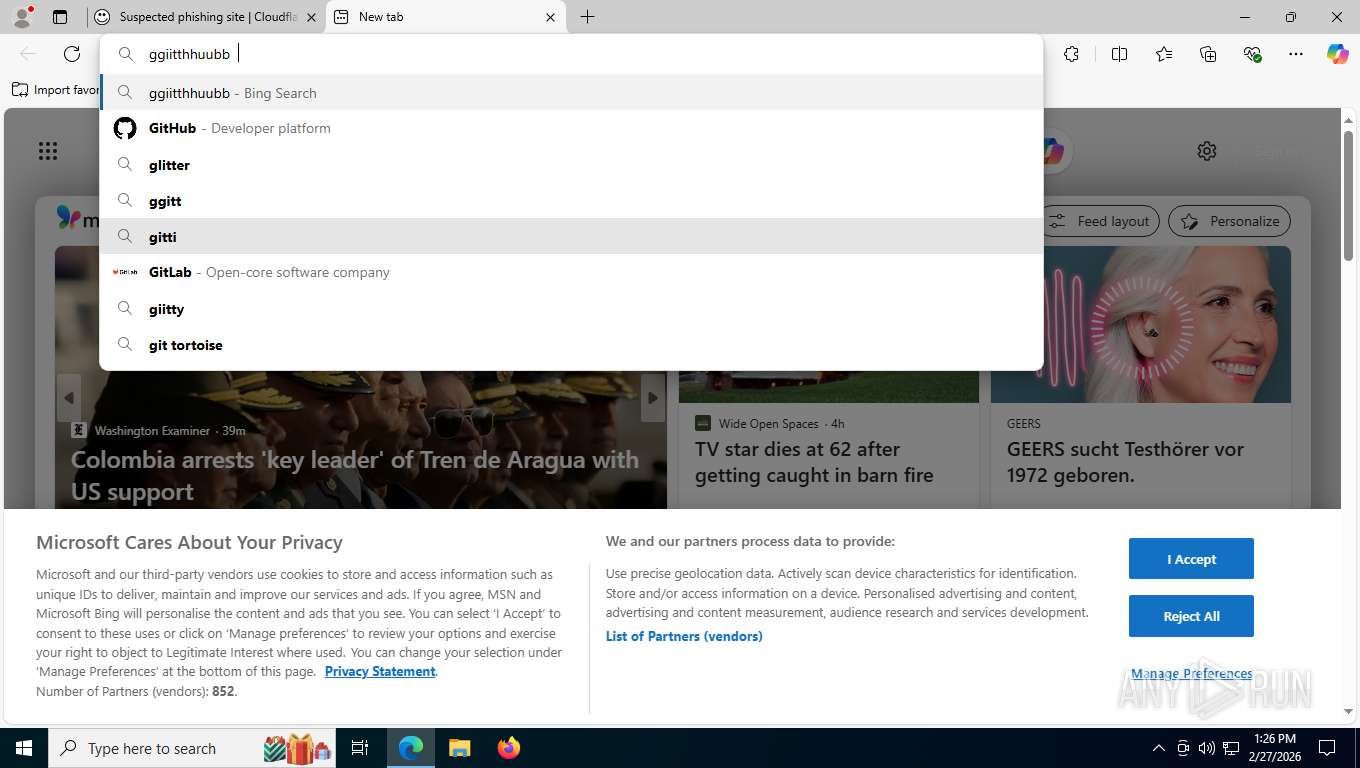Launch the Copilot sidebar
Viewport: 1360px width, 768px height.
(1337, 54)
